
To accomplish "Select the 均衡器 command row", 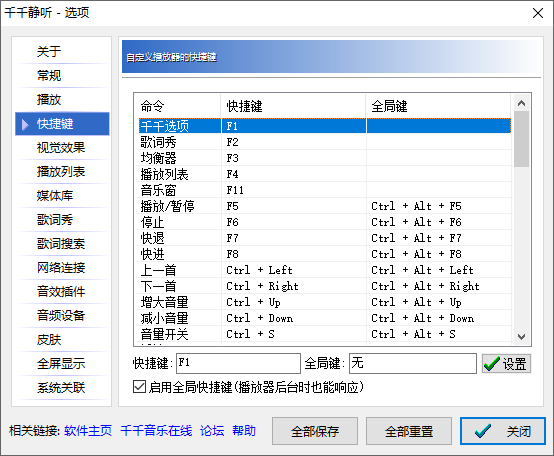I will click(x=325, y=158).
